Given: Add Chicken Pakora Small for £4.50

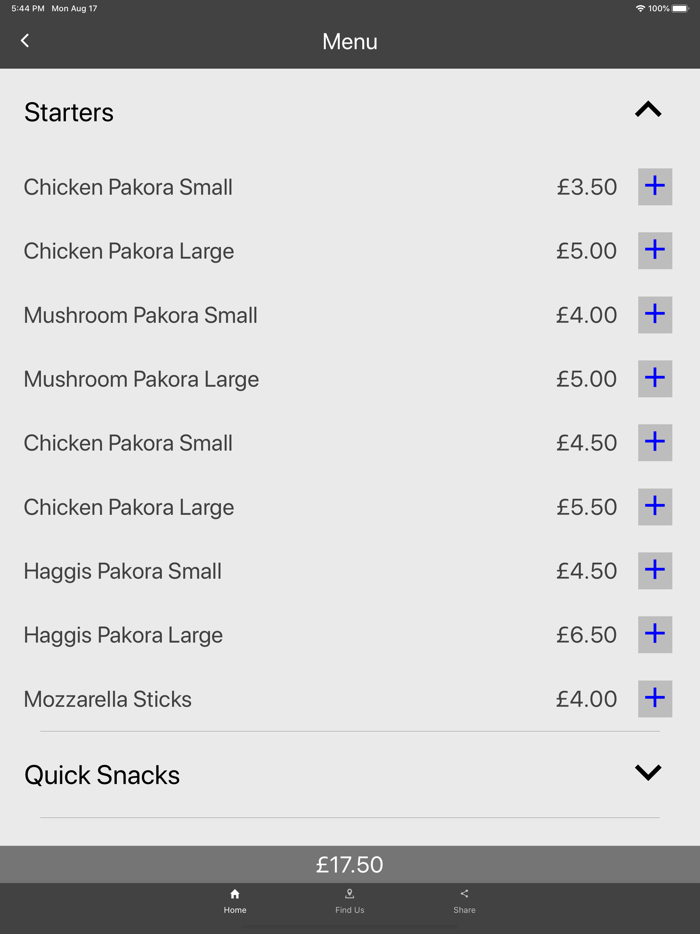Looking at the screenshot, I should tap(655, 443).
